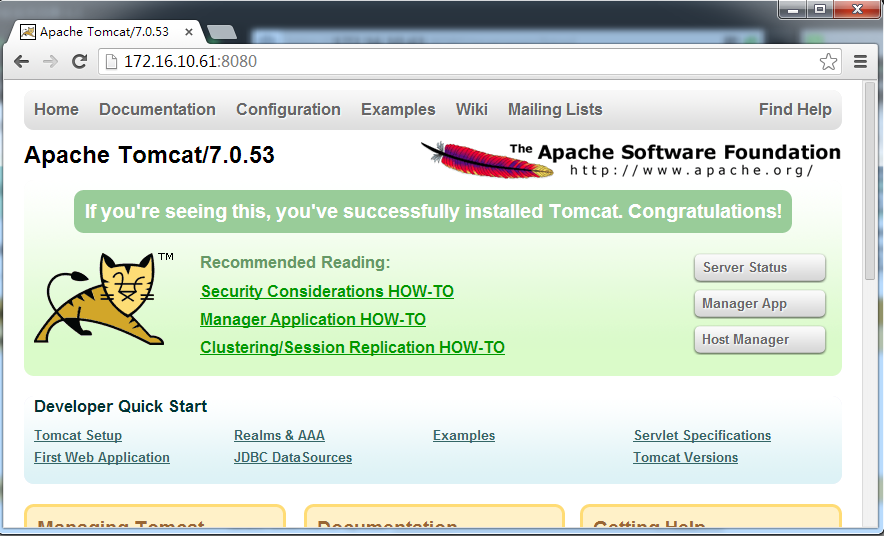The width and height of the screenshot is (884, 536).
Task: Click the Apache Tomcat/7.0.53 heading text
Action: 149,155
